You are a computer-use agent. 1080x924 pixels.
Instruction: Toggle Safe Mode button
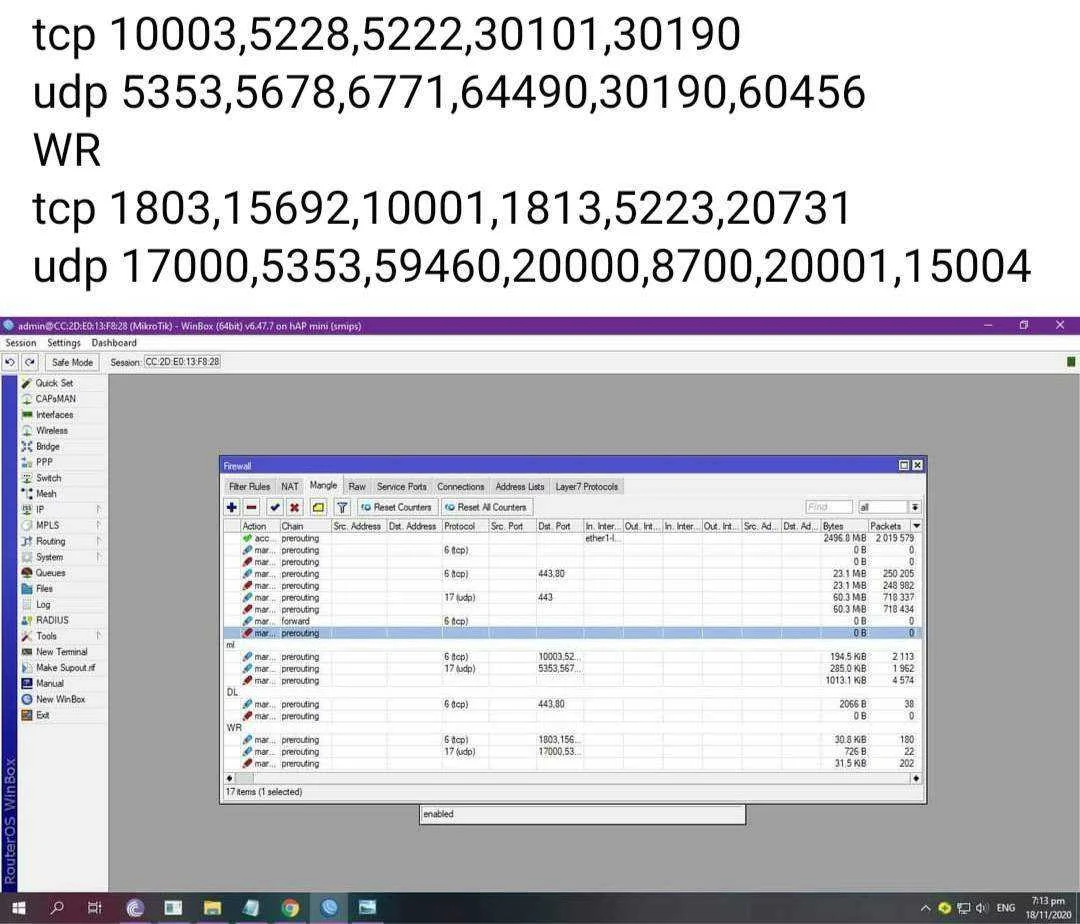[72, 362]
